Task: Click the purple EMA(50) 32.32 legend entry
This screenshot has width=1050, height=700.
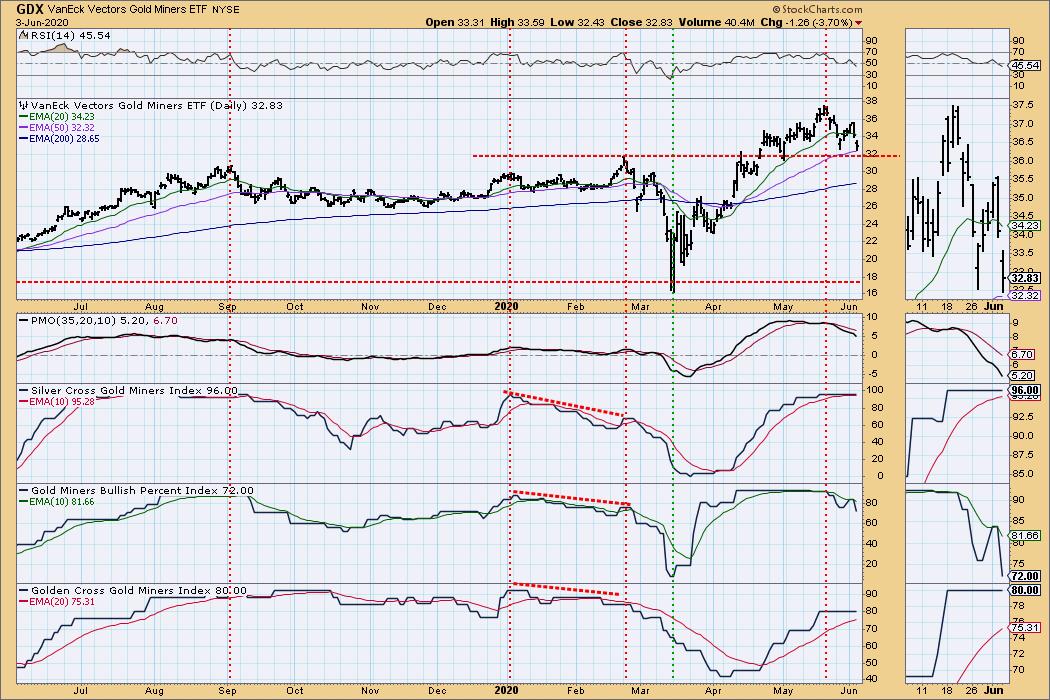Action: pyautogui.click(x=56, y=127)
